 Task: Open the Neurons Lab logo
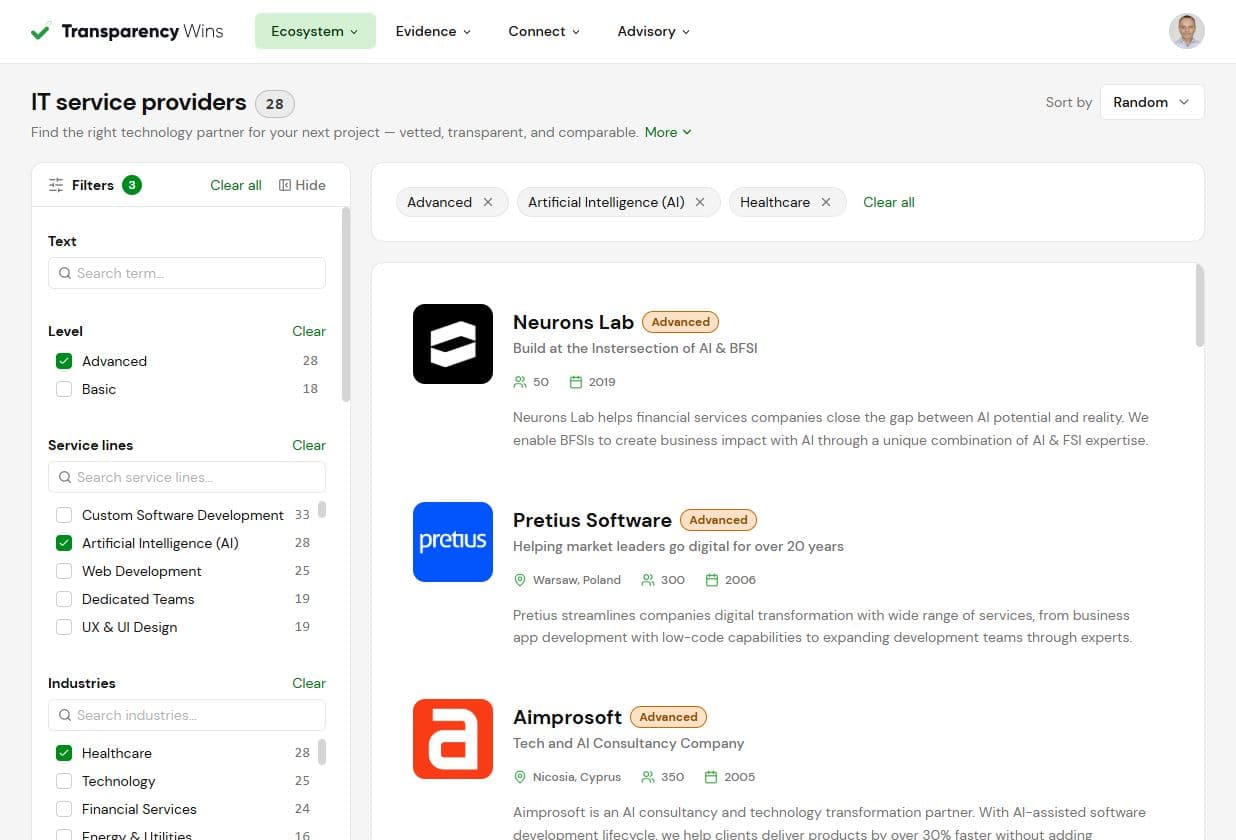pyautogui.click(x=453, y=344)
